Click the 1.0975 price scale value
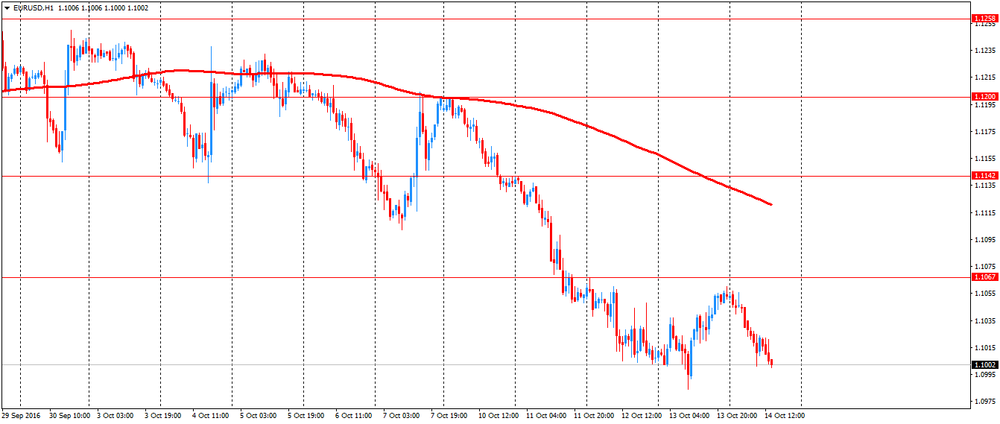Image resolution: width=1000 pixels, height=424 pixels. tap(983, 402)
